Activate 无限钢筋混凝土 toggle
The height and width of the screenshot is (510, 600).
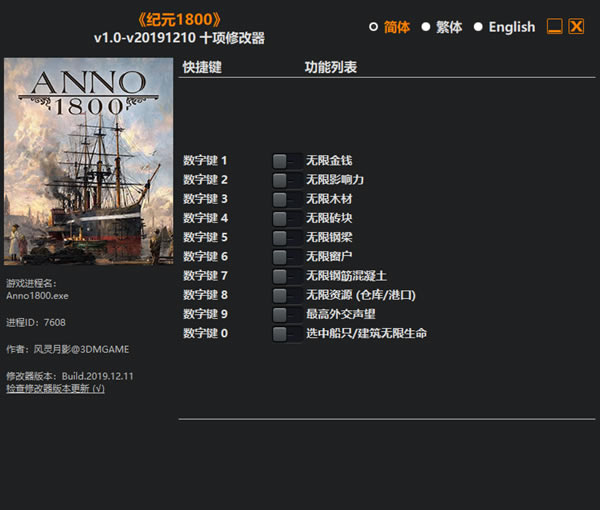pyautogui.click(x=287, y=275)
